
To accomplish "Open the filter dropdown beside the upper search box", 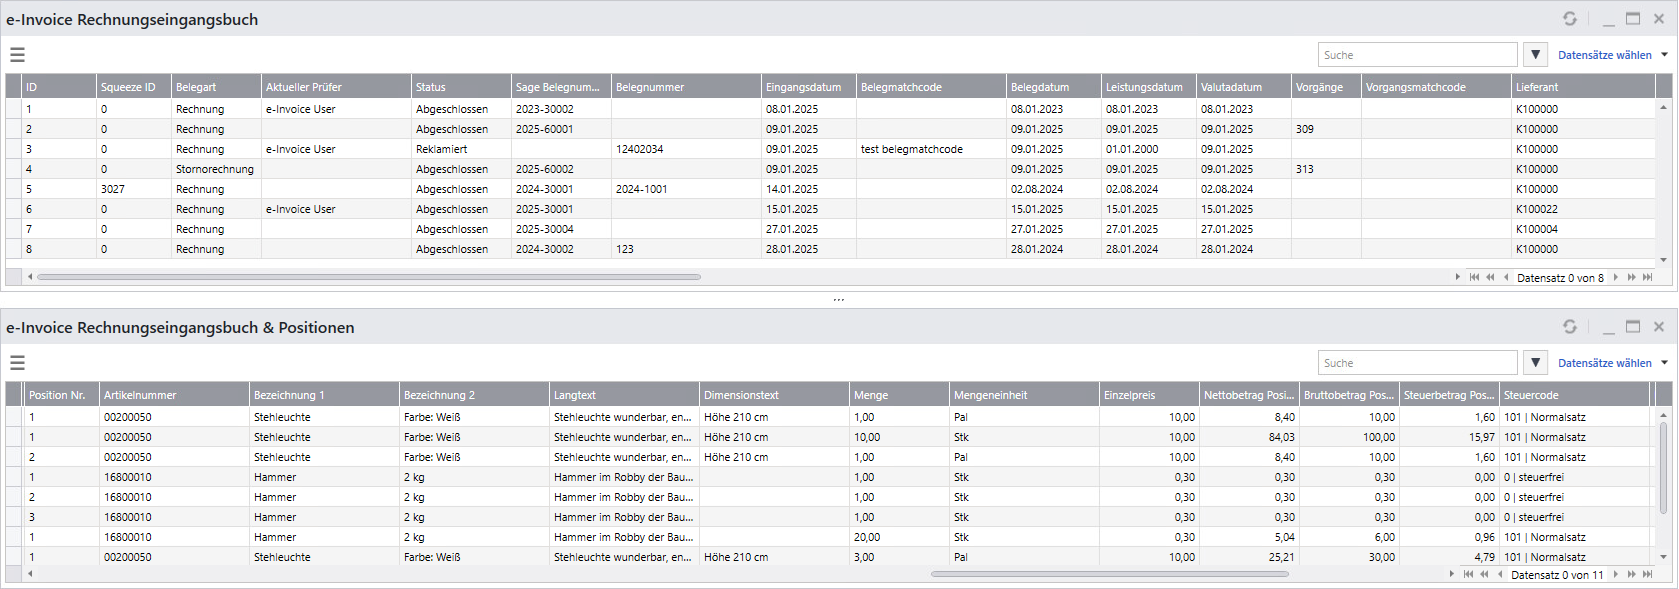I will coord(1536,55).
